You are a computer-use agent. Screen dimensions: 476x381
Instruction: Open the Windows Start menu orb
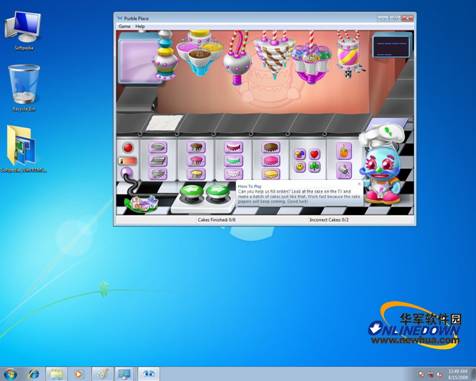tap(10, 374)
